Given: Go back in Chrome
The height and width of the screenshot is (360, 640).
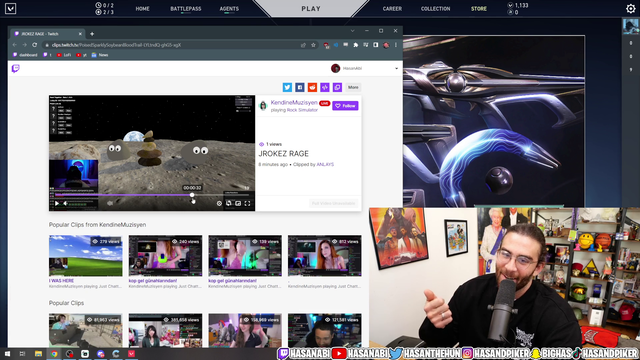Looking at the screenshot, I should coord(15,45).
